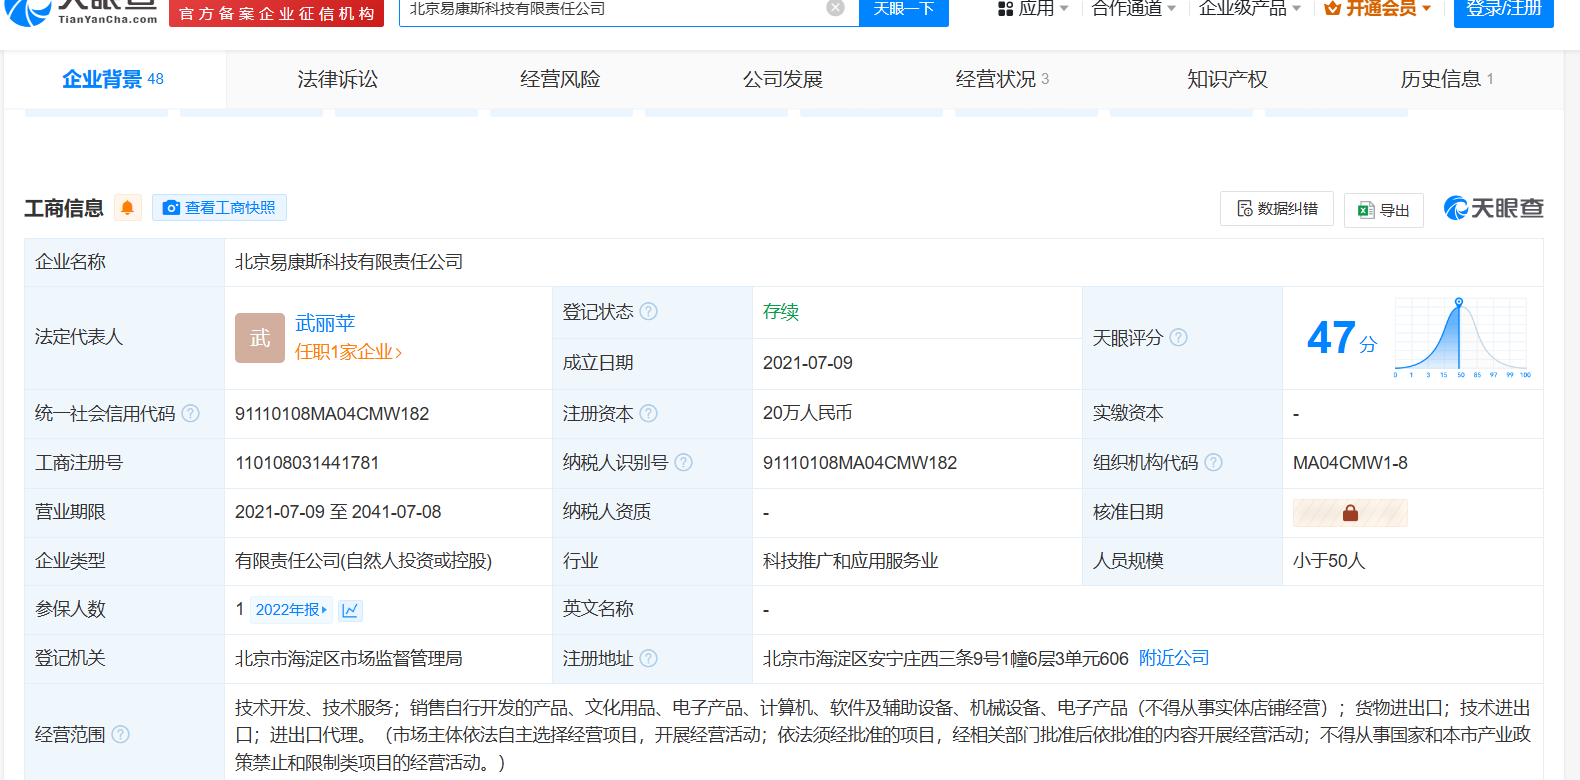The image size is (1580, 780).
Task: Click the locked 核准日期 lock icon
Action: (x=1350, y=513)
